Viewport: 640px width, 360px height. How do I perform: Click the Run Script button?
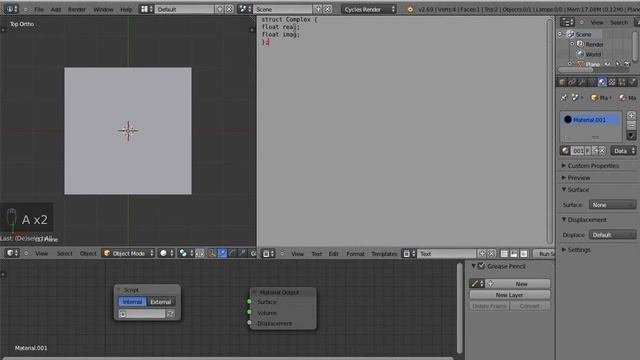(x=544, y=254)
